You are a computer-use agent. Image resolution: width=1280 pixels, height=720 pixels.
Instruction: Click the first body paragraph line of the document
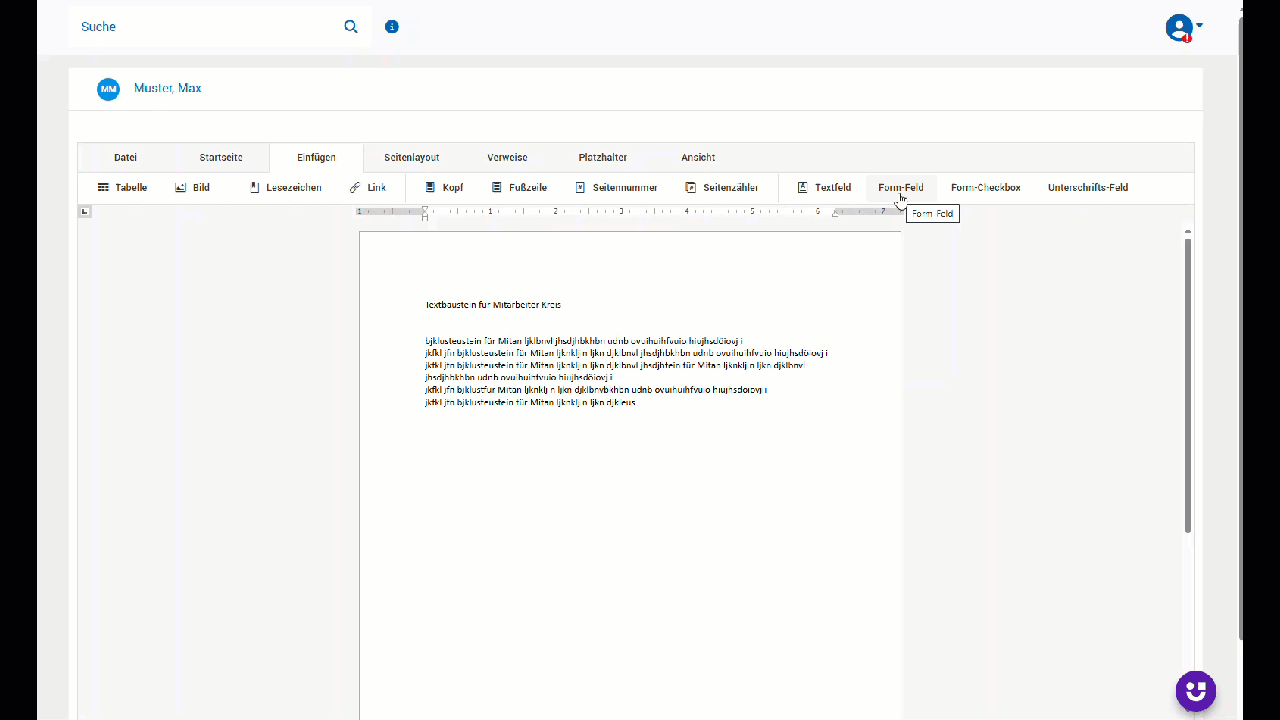coord(584,341)
